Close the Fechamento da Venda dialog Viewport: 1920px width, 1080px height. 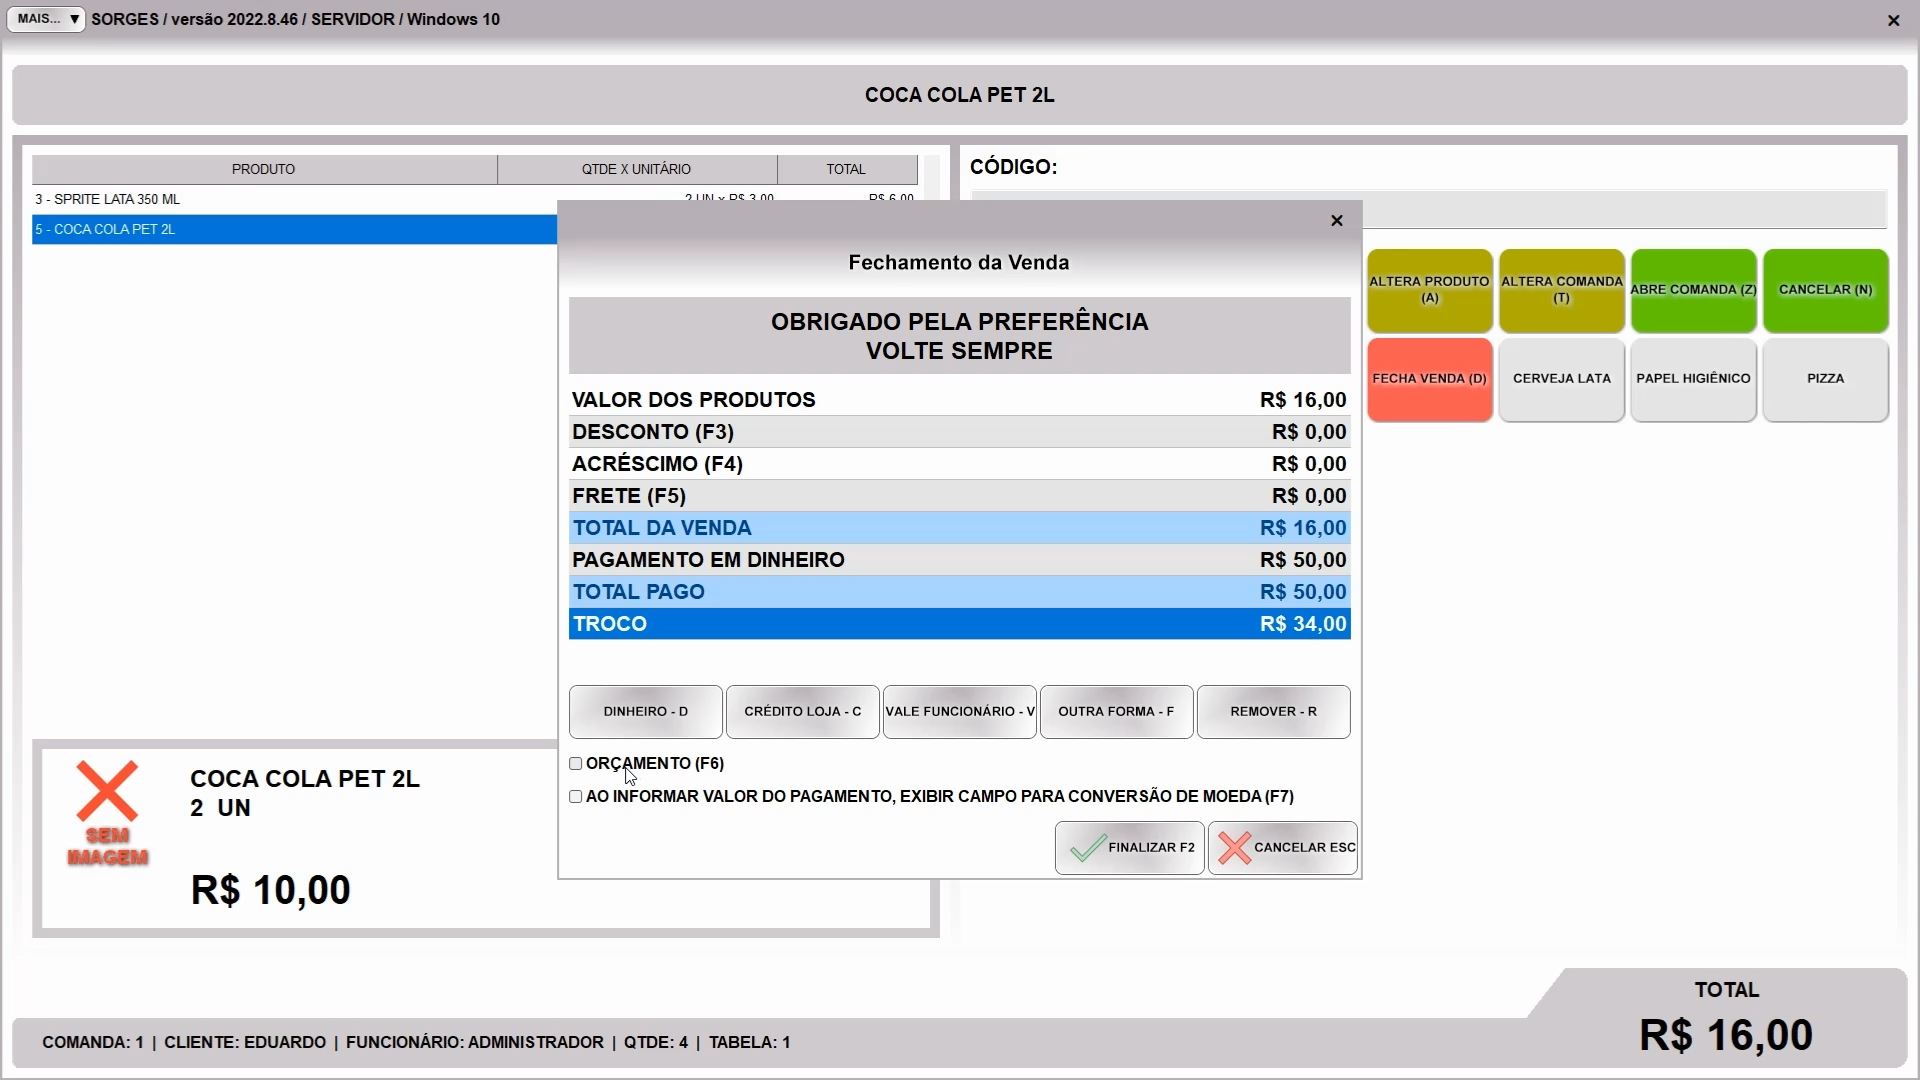pos(1336,221)
